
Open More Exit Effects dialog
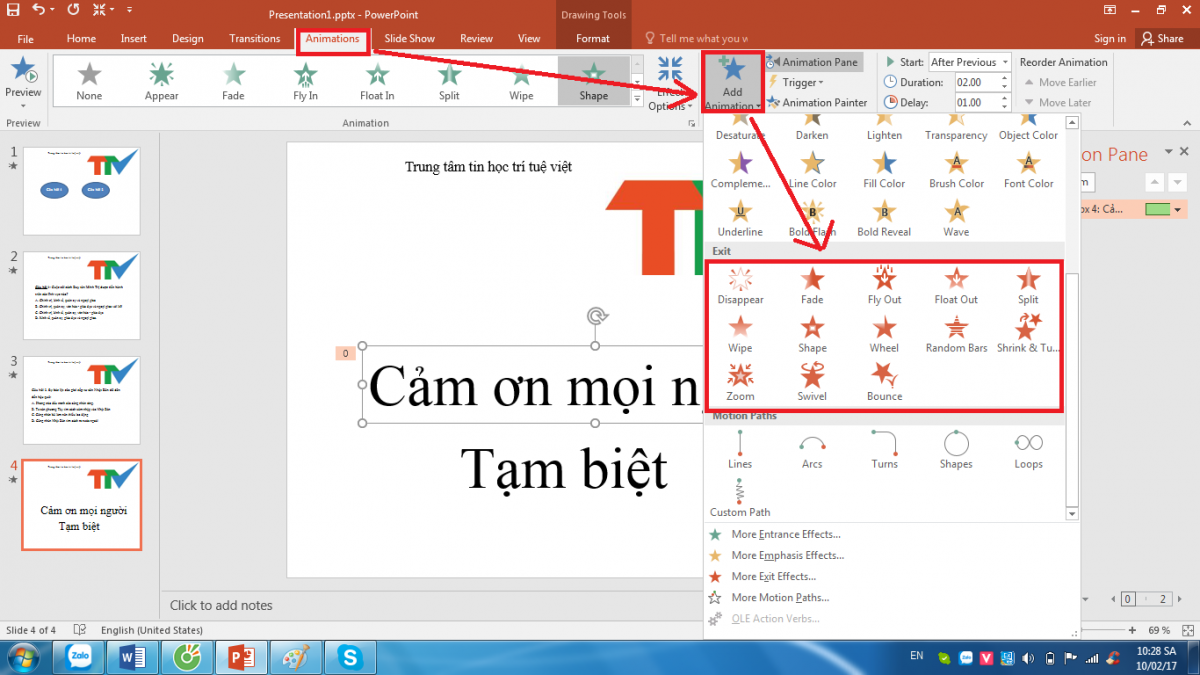[x=773, y=577]
